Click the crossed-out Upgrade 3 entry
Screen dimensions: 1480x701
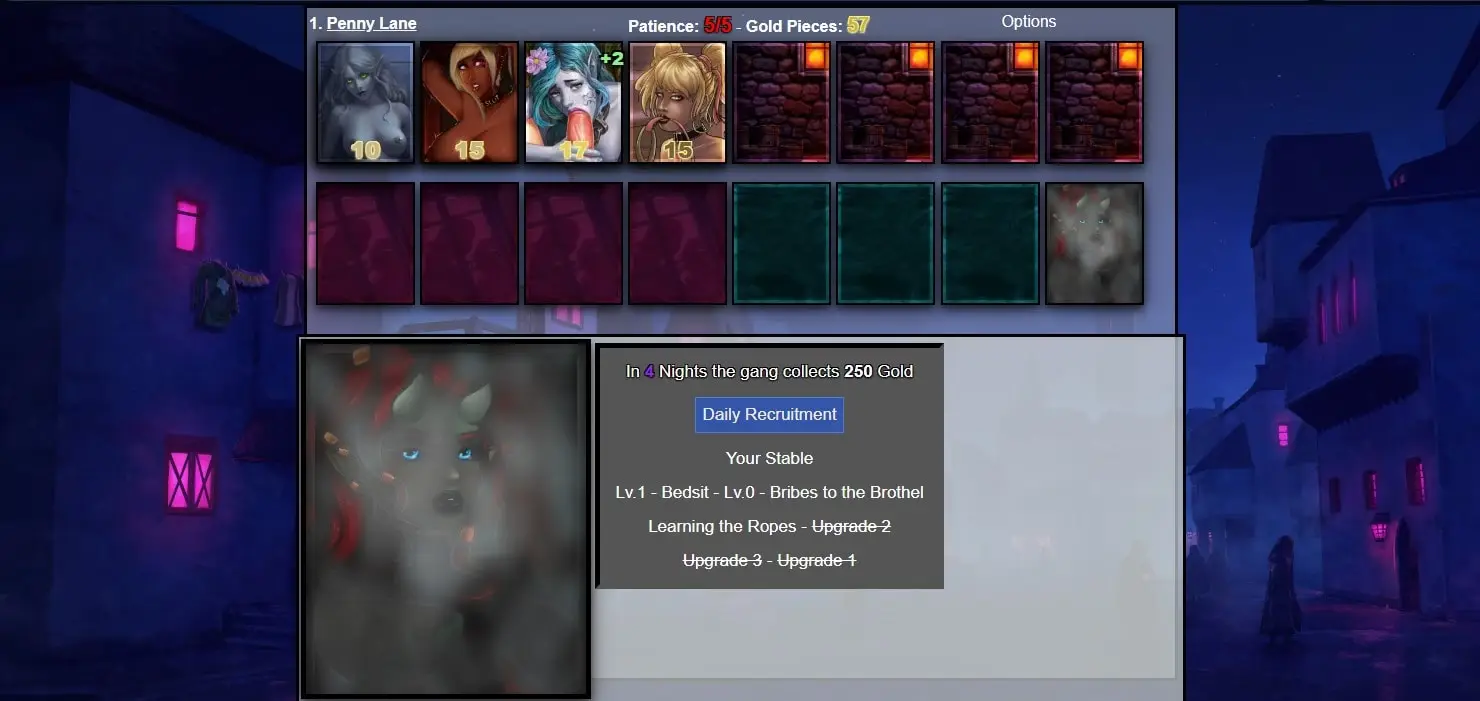(x=722, y=560)
